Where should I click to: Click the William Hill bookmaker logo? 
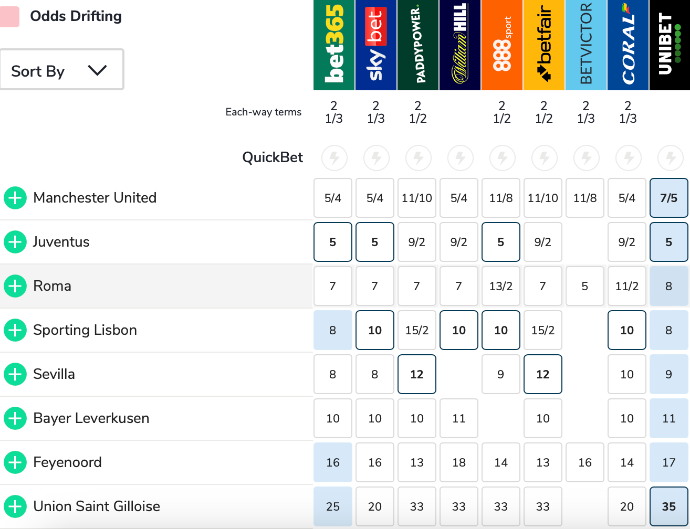(x=459, y=45)
